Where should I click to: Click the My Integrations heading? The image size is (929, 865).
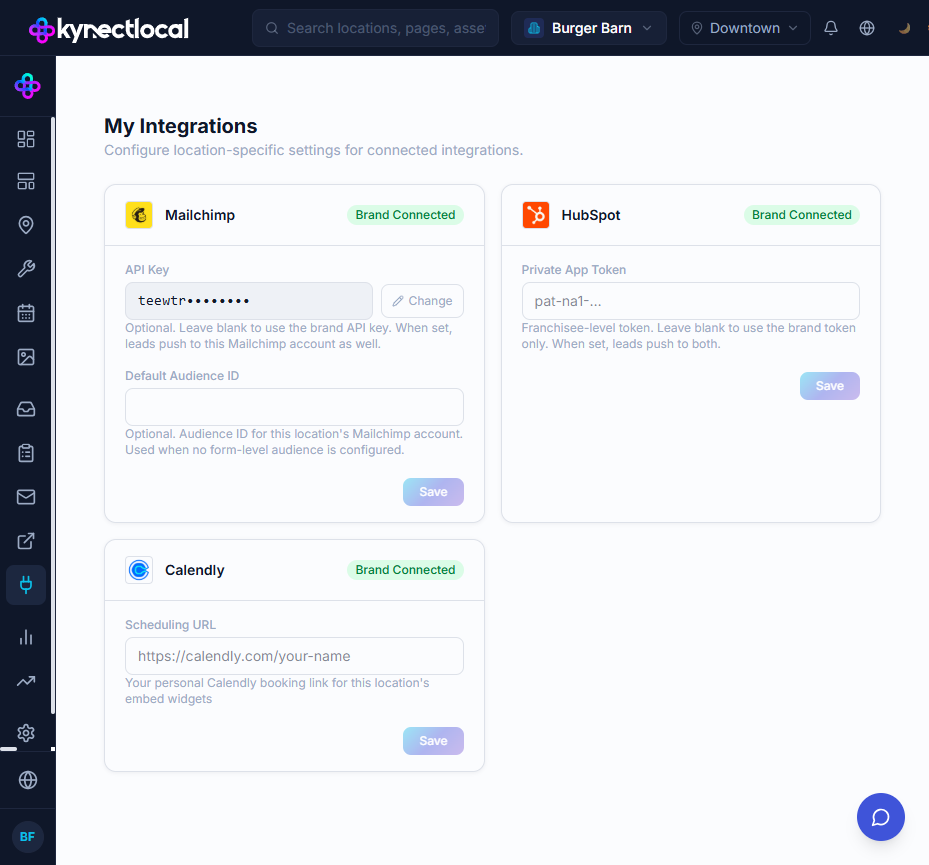pos(181,126)
